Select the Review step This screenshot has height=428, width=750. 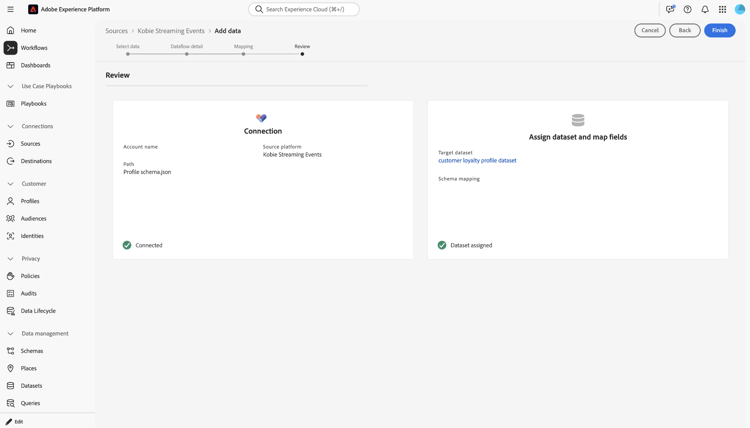[x=302, y=50]
